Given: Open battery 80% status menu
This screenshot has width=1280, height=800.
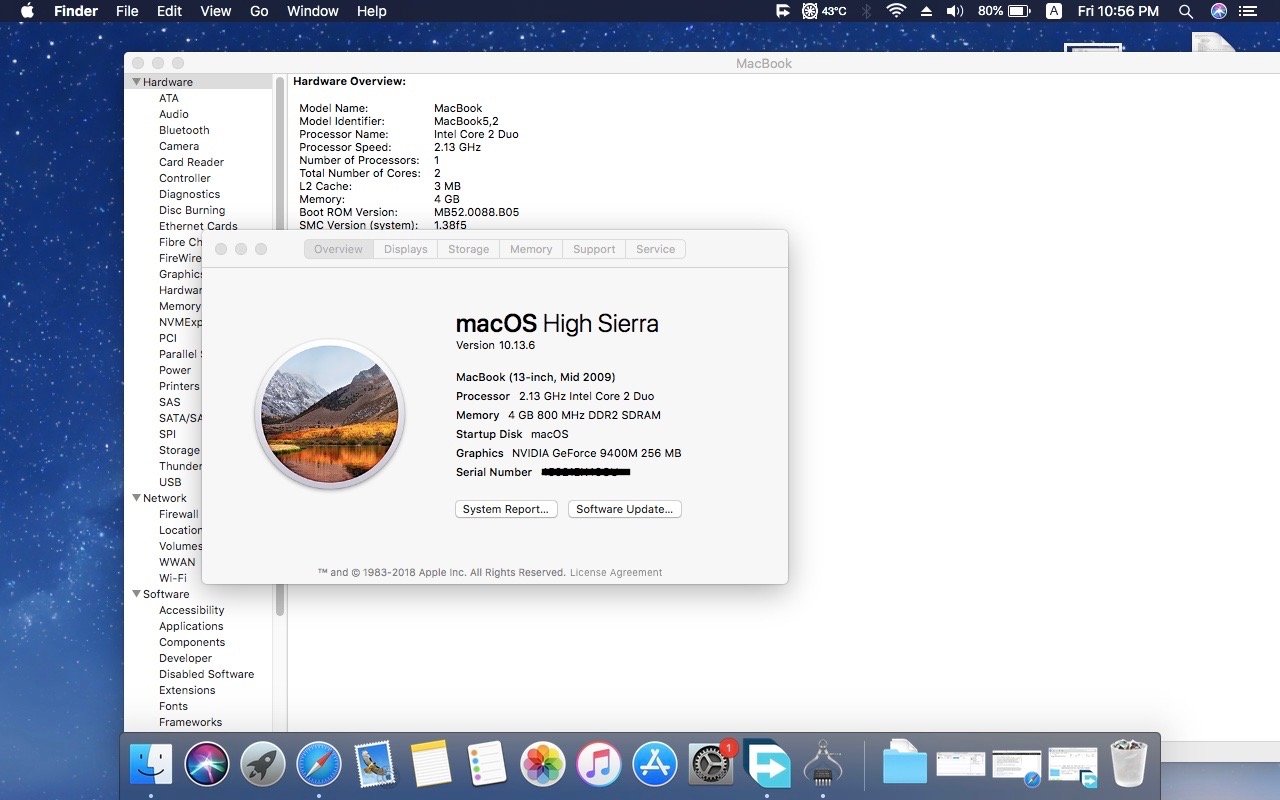Looking at the screenshot, I should [x=1004, y=11].
